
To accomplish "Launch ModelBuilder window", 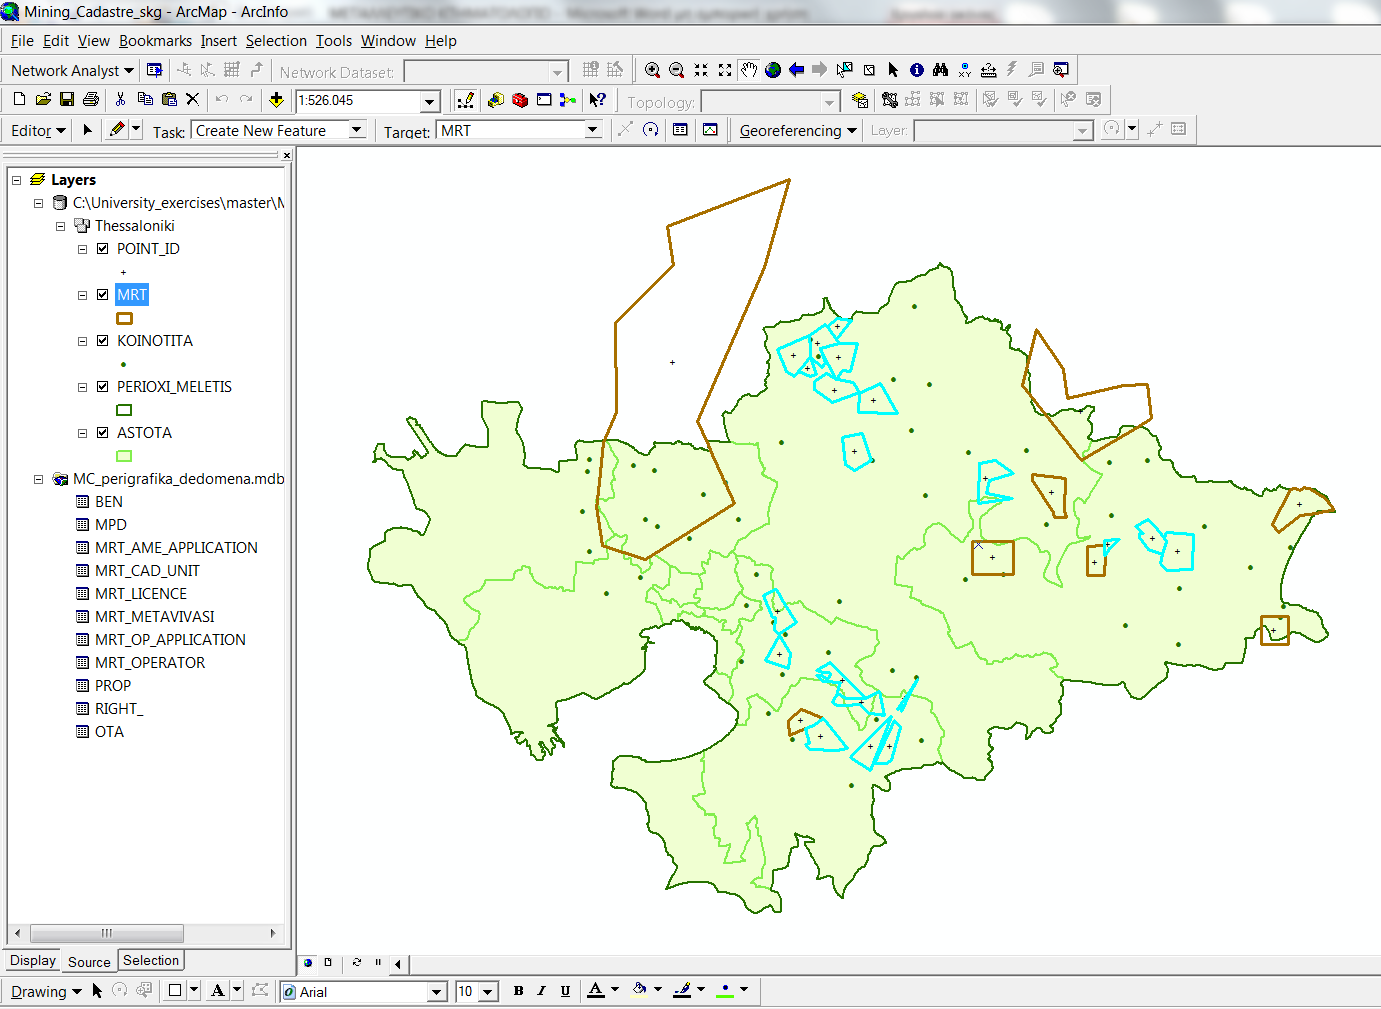I will (569, 100).
